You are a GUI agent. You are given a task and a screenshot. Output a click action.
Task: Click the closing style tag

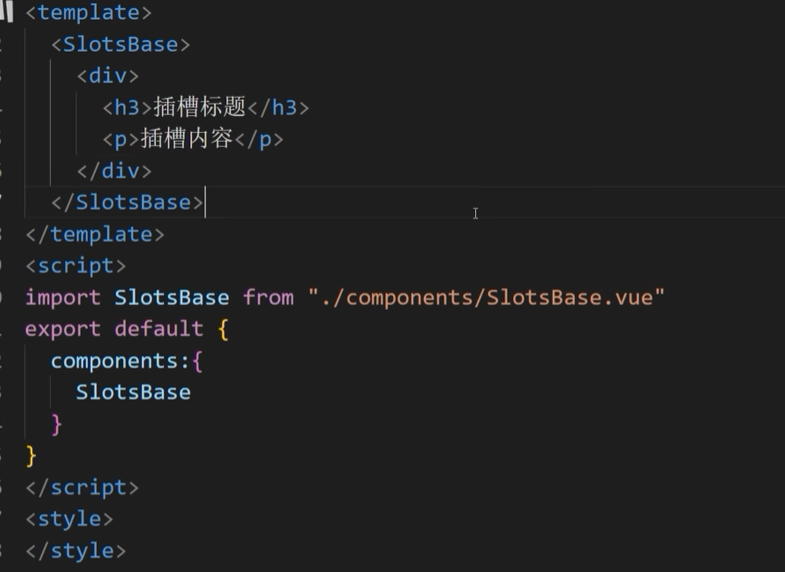(x=76, y=550)
